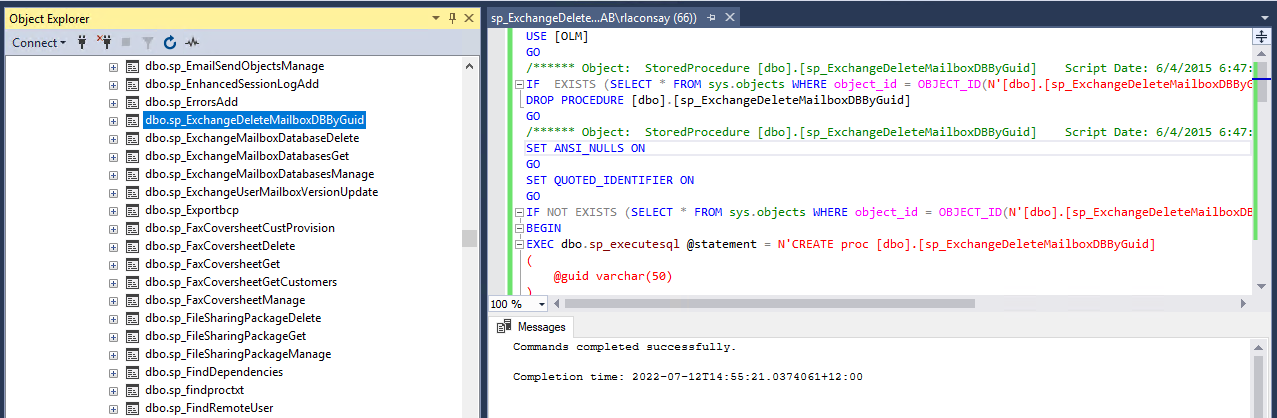The width and height of the screenshot is (1277, 418).
Task: Click the Object Explorer vertical scrollbar thumb
Action: tap(469, 237)
